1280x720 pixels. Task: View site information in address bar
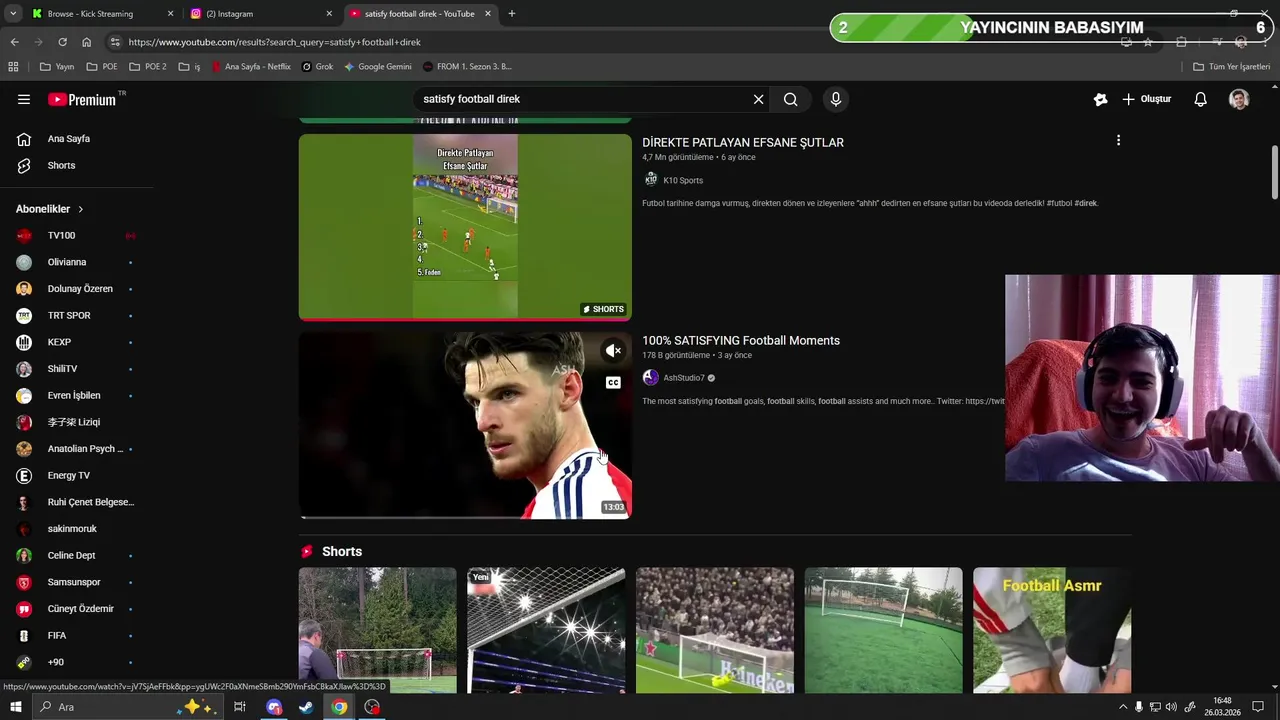click(x=115, y=42)
